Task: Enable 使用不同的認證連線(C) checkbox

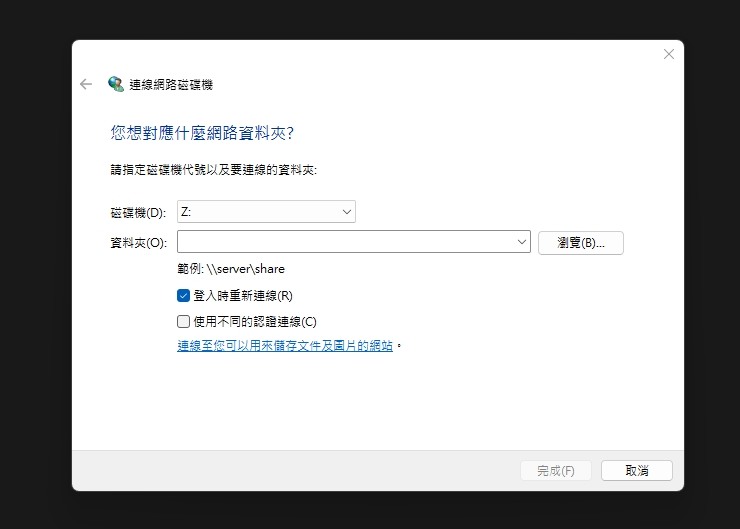Action: coord(183,321)
